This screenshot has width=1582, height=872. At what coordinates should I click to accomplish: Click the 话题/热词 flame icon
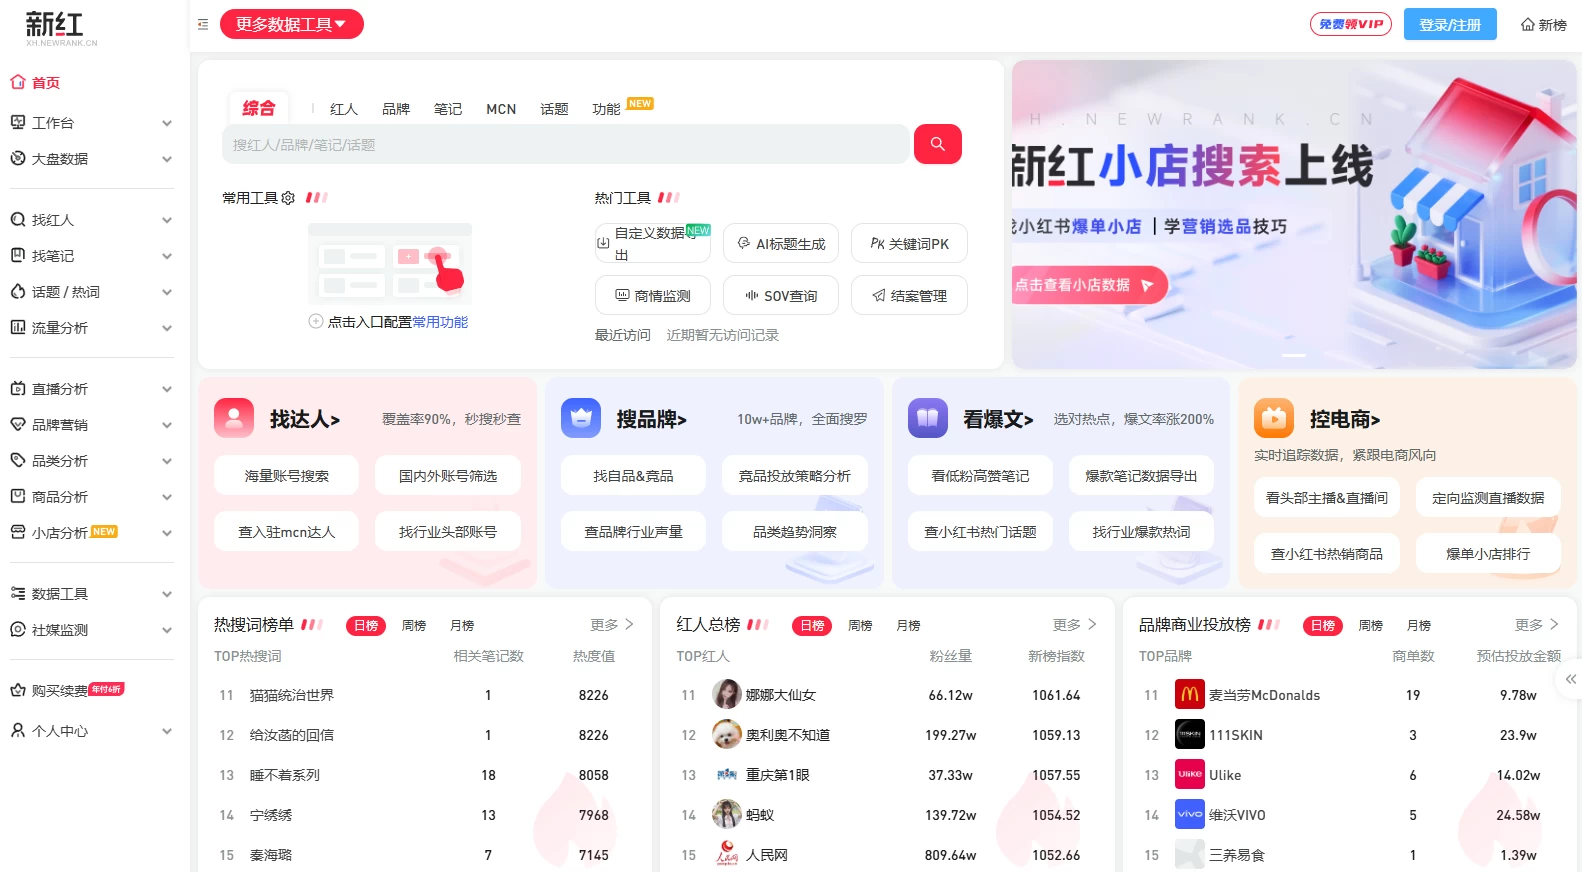pyautogui.click(x=17, y=291)
